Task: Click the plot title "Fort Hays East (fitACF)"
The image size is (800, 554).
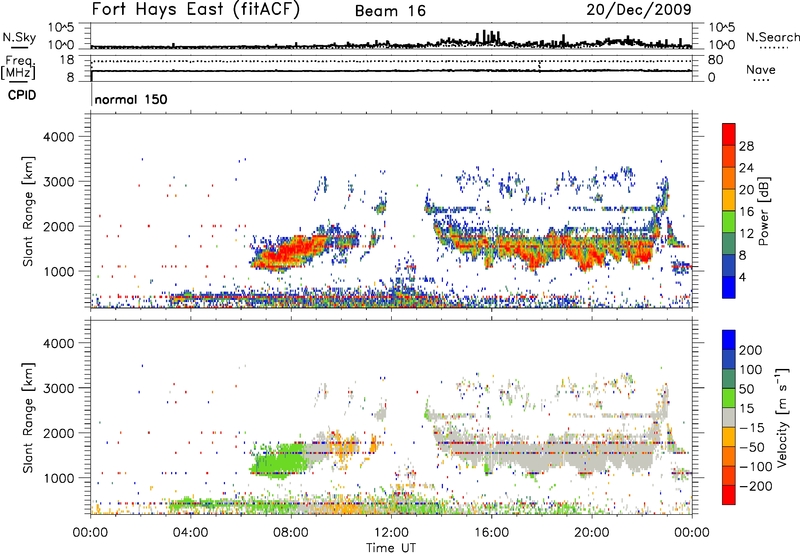Action: coord(196,9)
